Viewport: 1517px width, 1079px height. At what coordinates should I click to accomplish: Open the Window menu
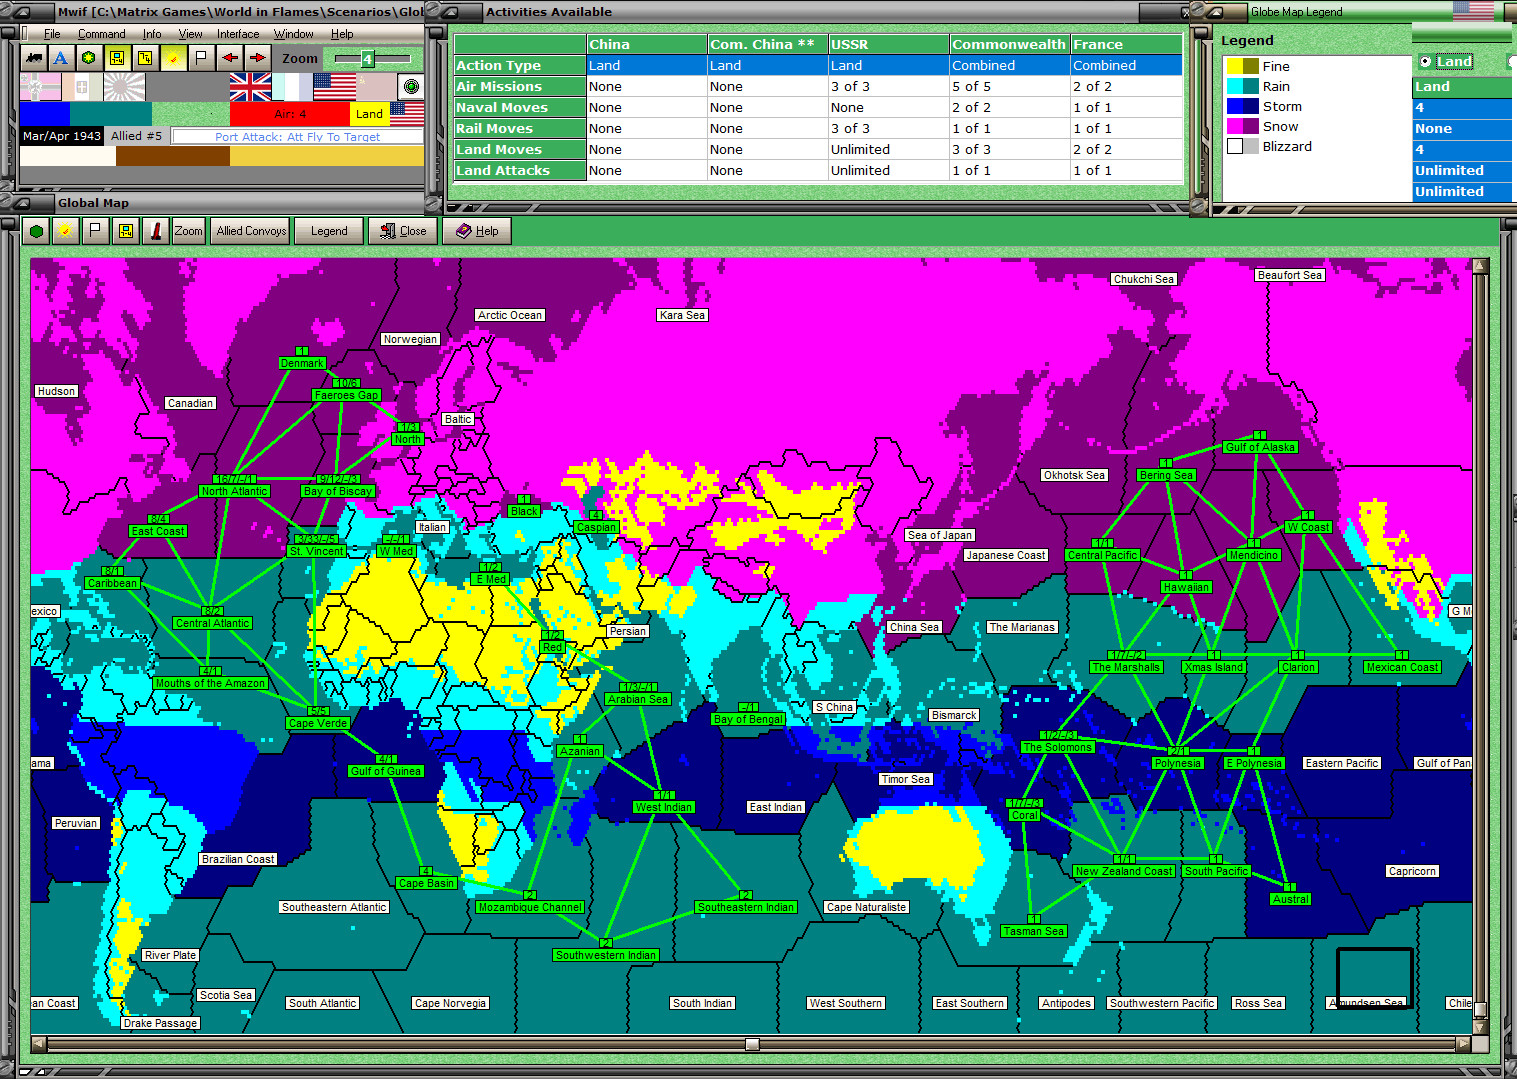(x=293, y=34)
